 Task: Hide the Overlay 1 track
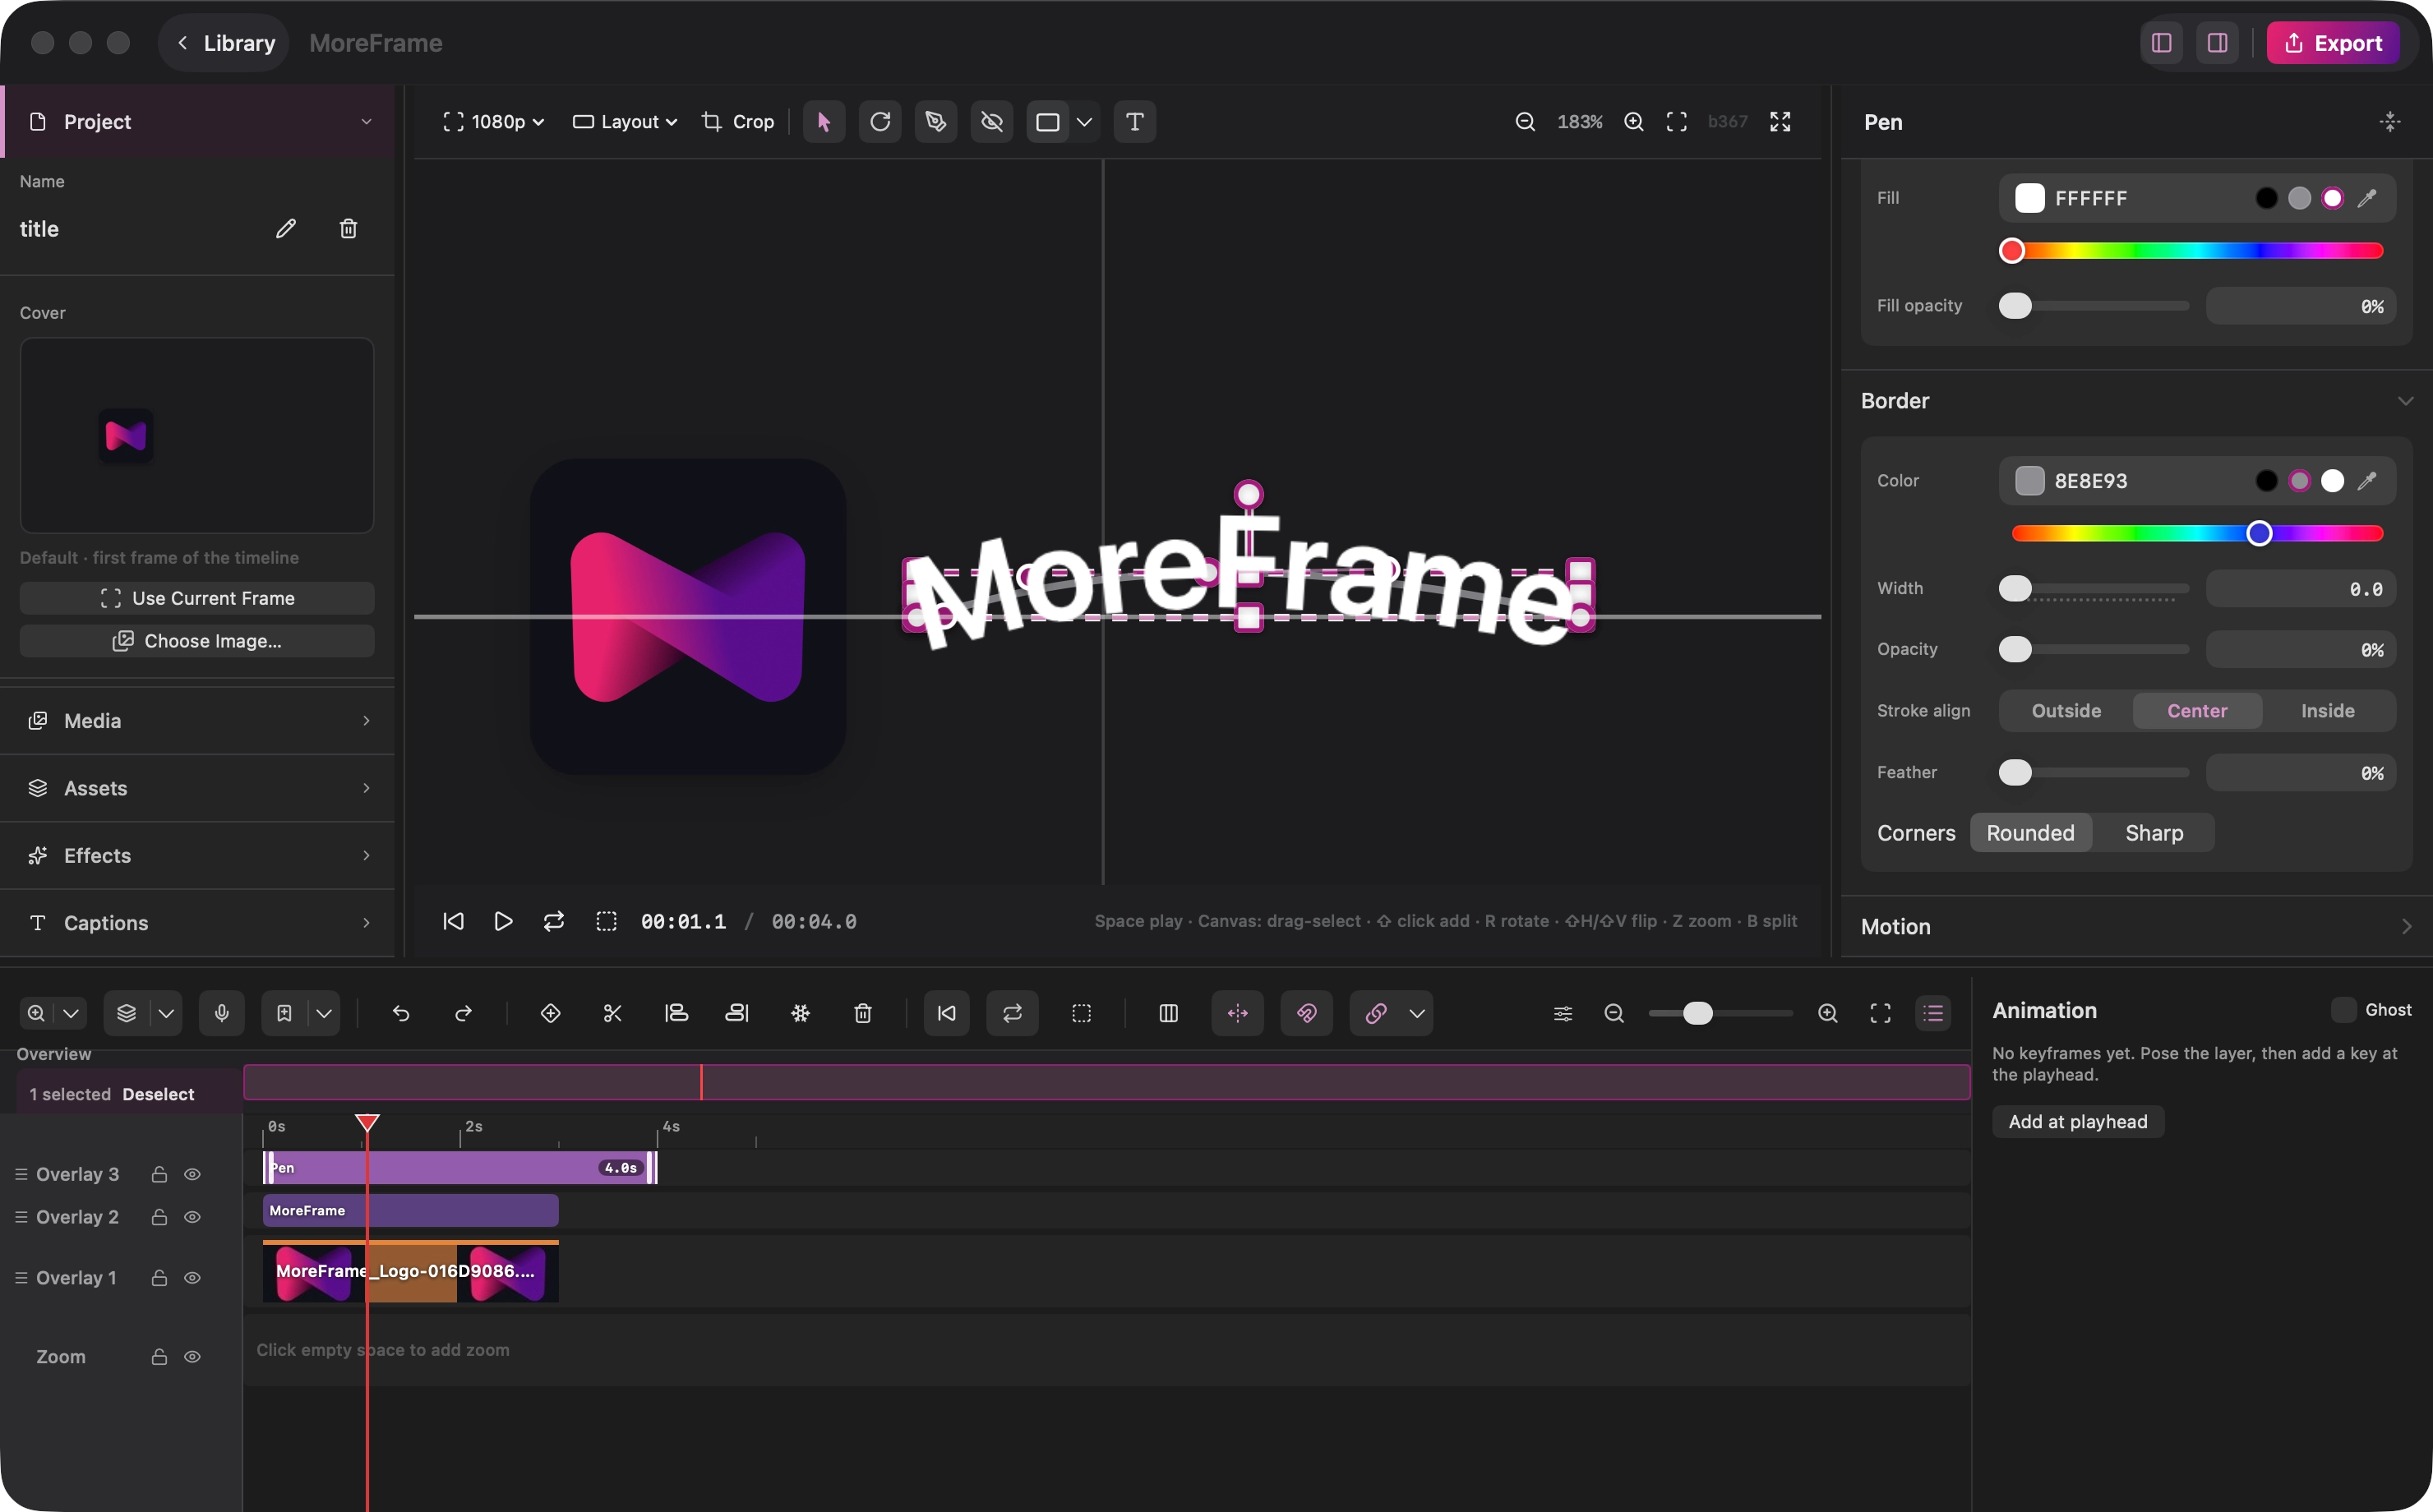pos(193,1278)
